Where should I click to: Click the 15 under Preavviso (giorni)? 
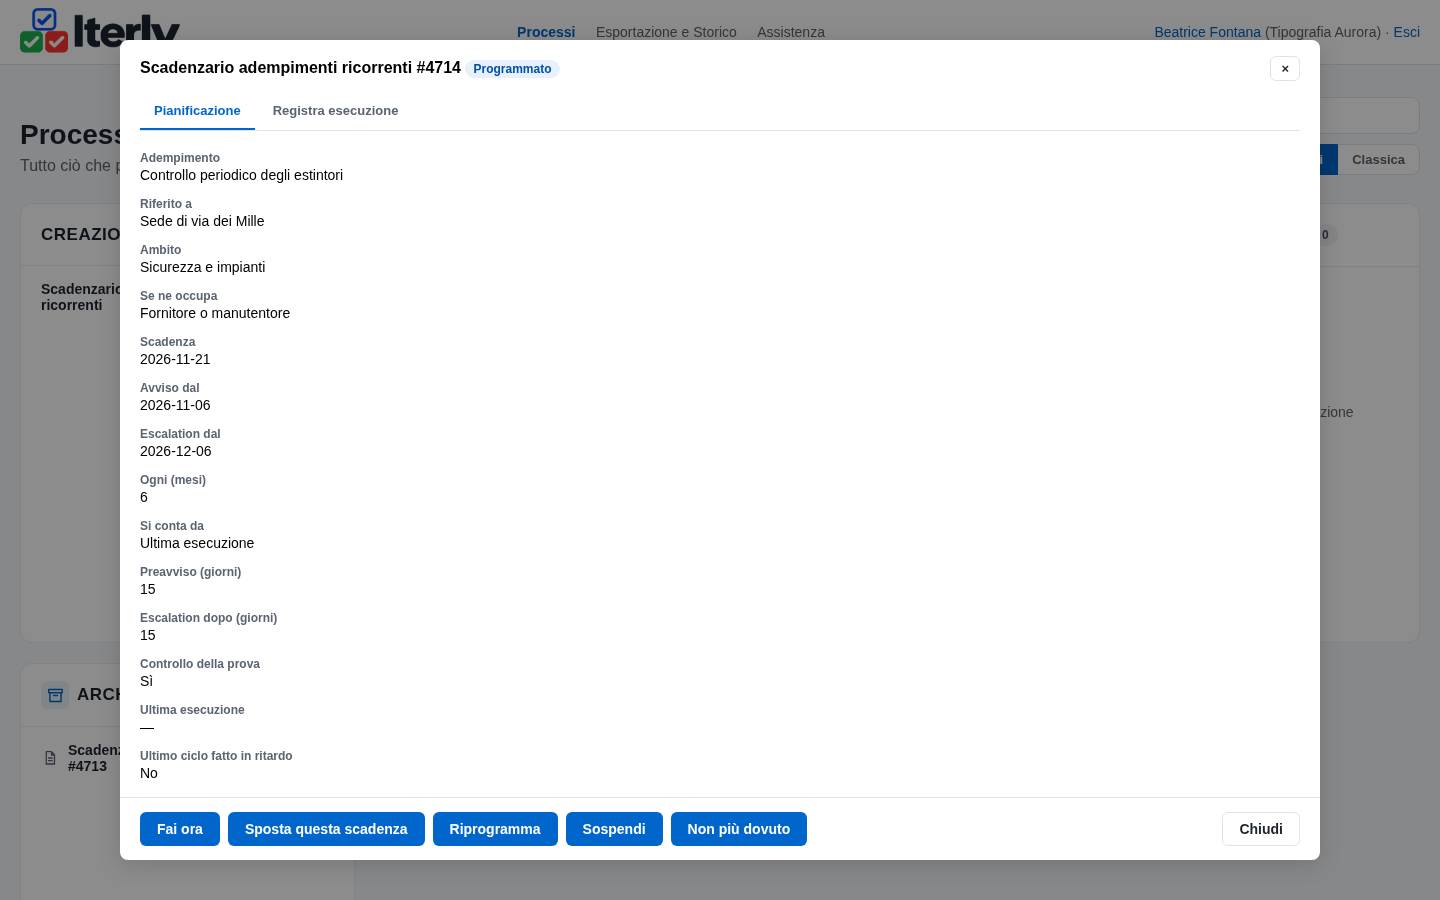pos(148,589)
